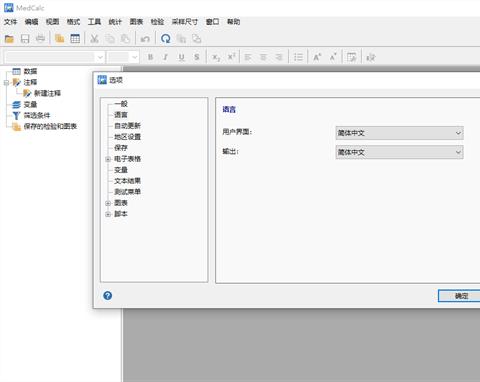Expand the 电子表格 node in options tree

[x=108, y=159]
